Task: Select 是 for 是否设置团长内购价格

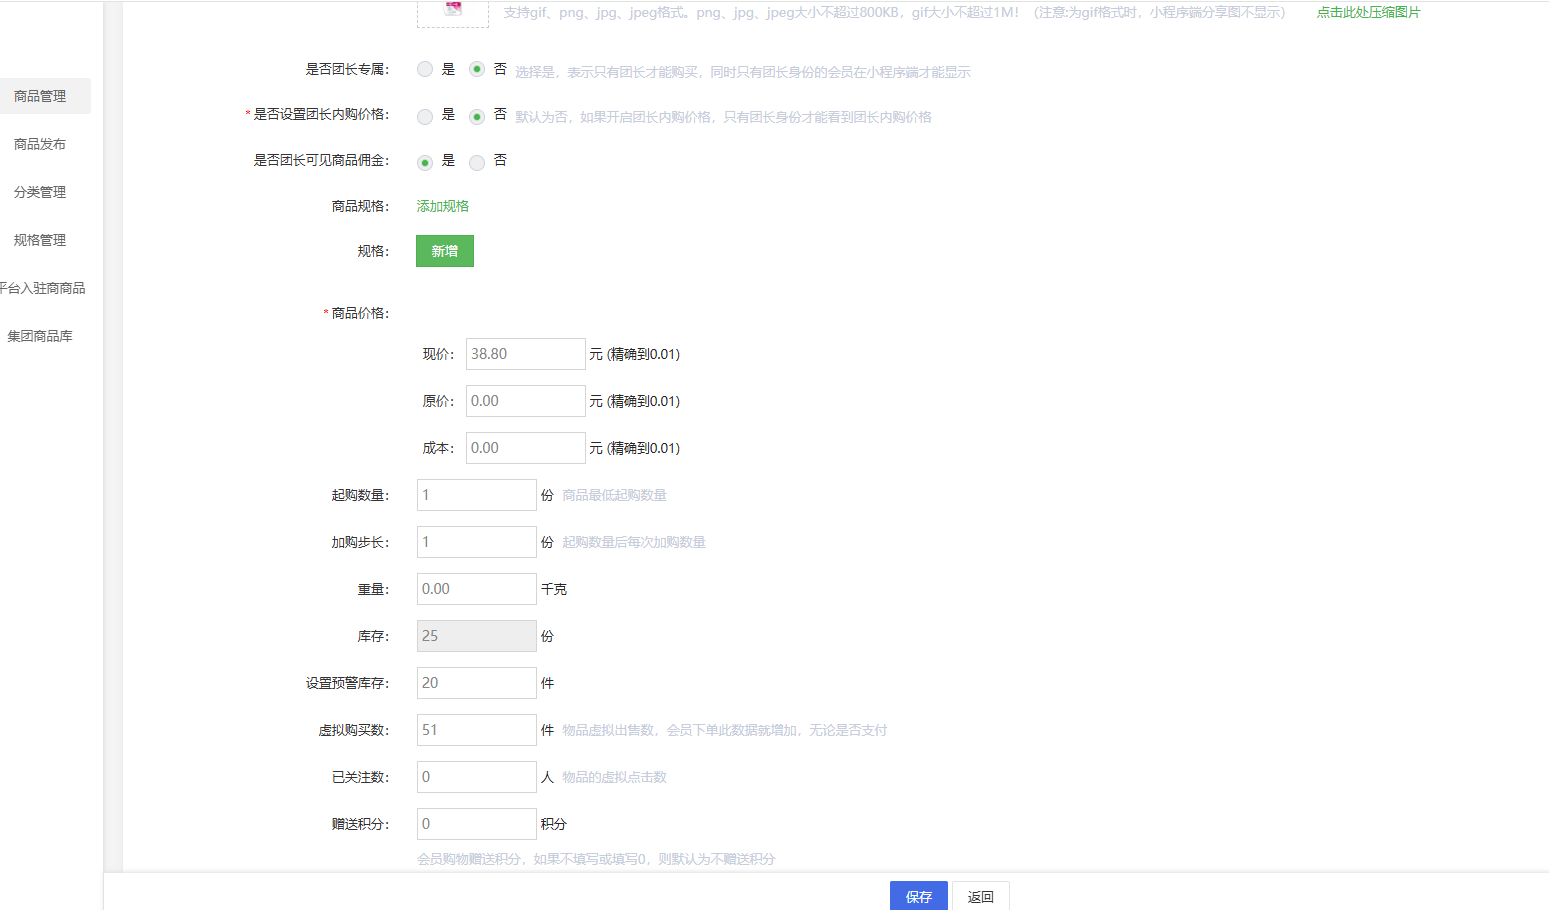Action: tap(425, 116)
